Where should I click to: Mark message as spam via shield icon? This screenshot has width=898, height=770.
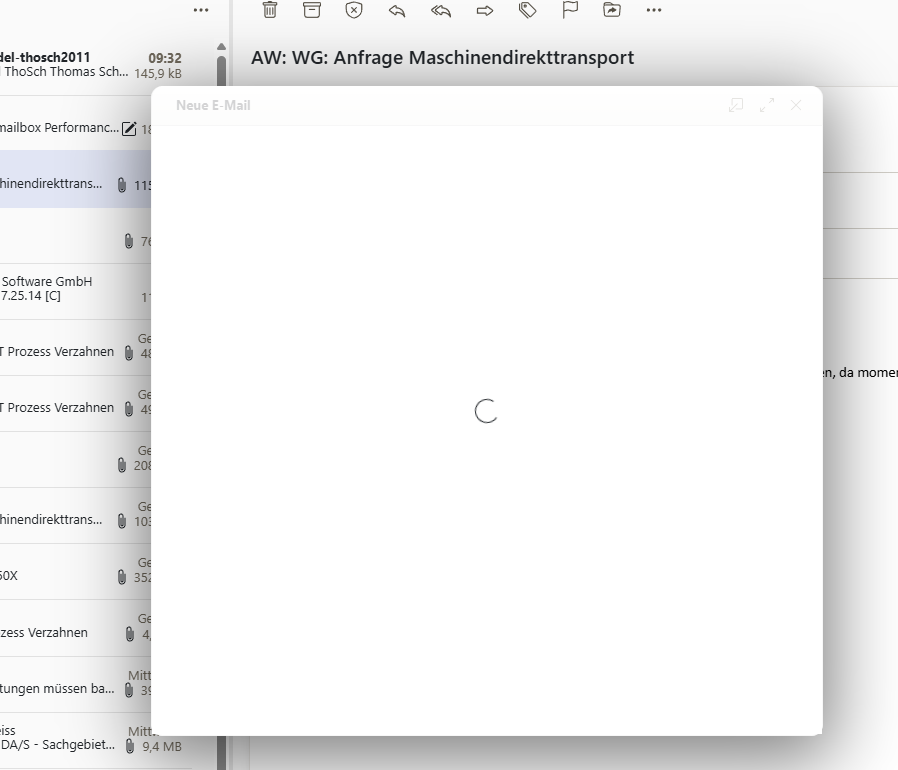(354, 10)
